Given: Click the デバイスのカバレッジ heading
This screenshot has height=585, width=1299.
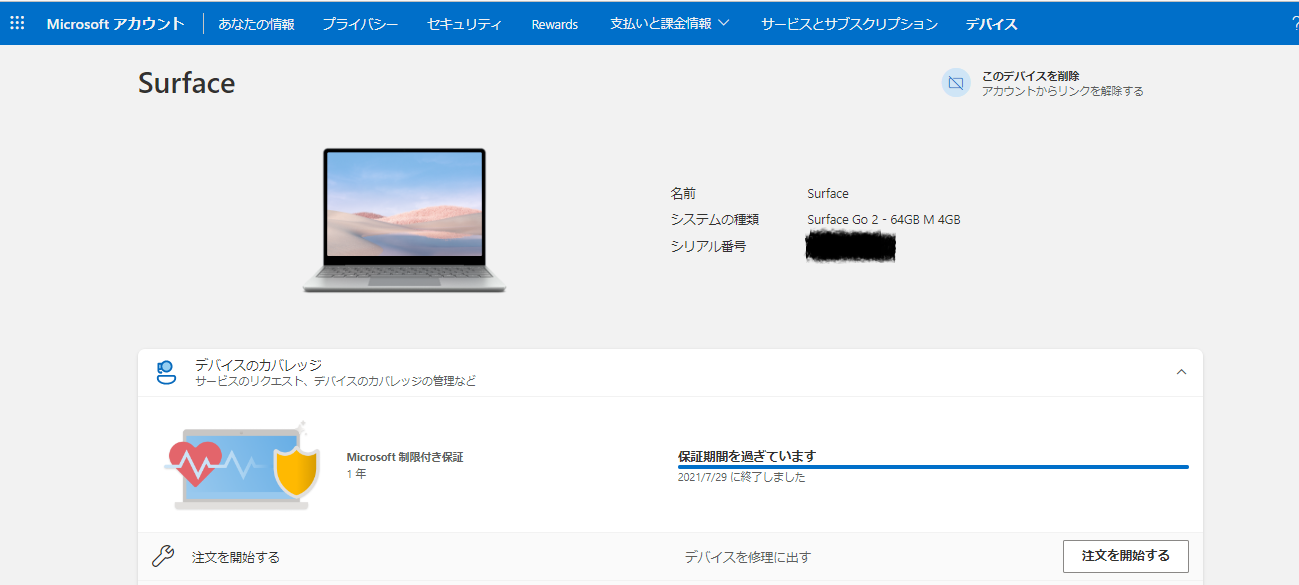Looking at the screenshot, I should coord(258,365).
